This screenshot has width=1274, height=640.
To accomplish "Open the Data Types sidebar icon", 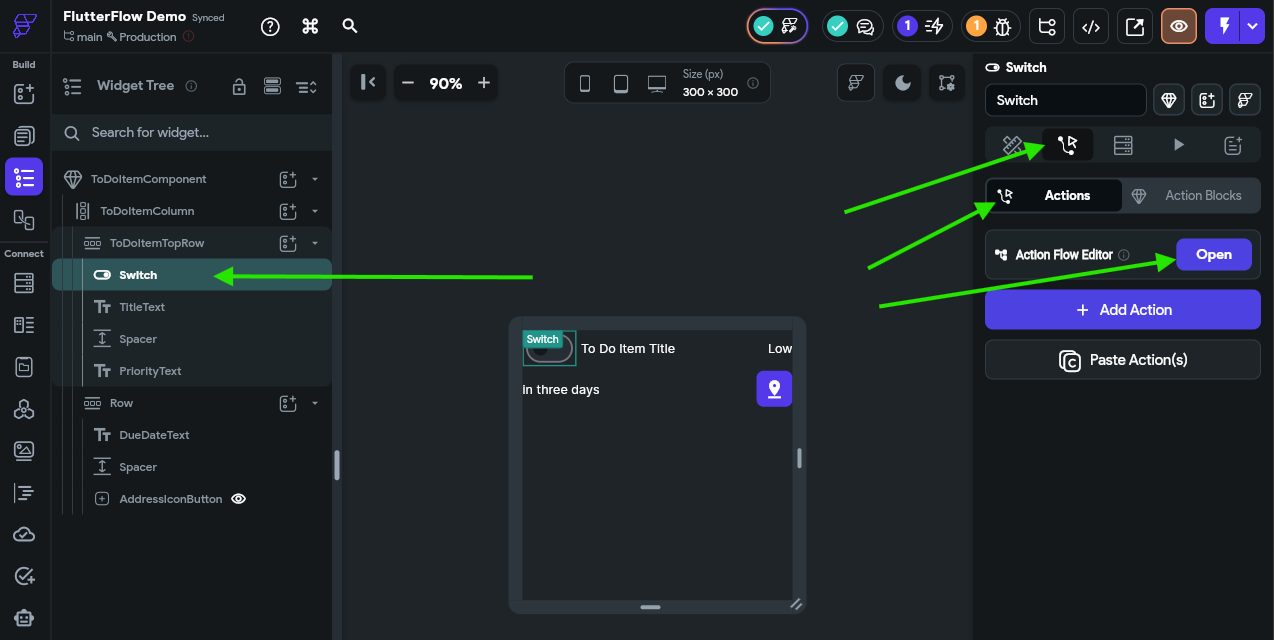I will (x=24, y=325).
